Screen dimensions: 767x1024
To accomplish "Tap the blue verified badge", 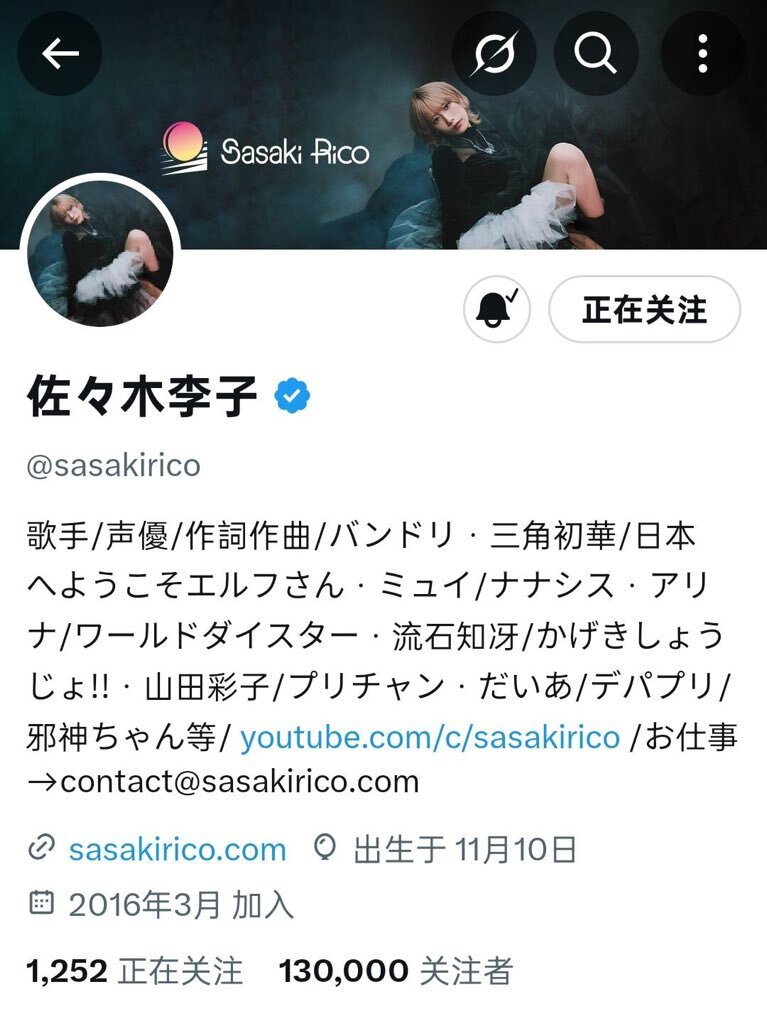I will coord(293,396).
